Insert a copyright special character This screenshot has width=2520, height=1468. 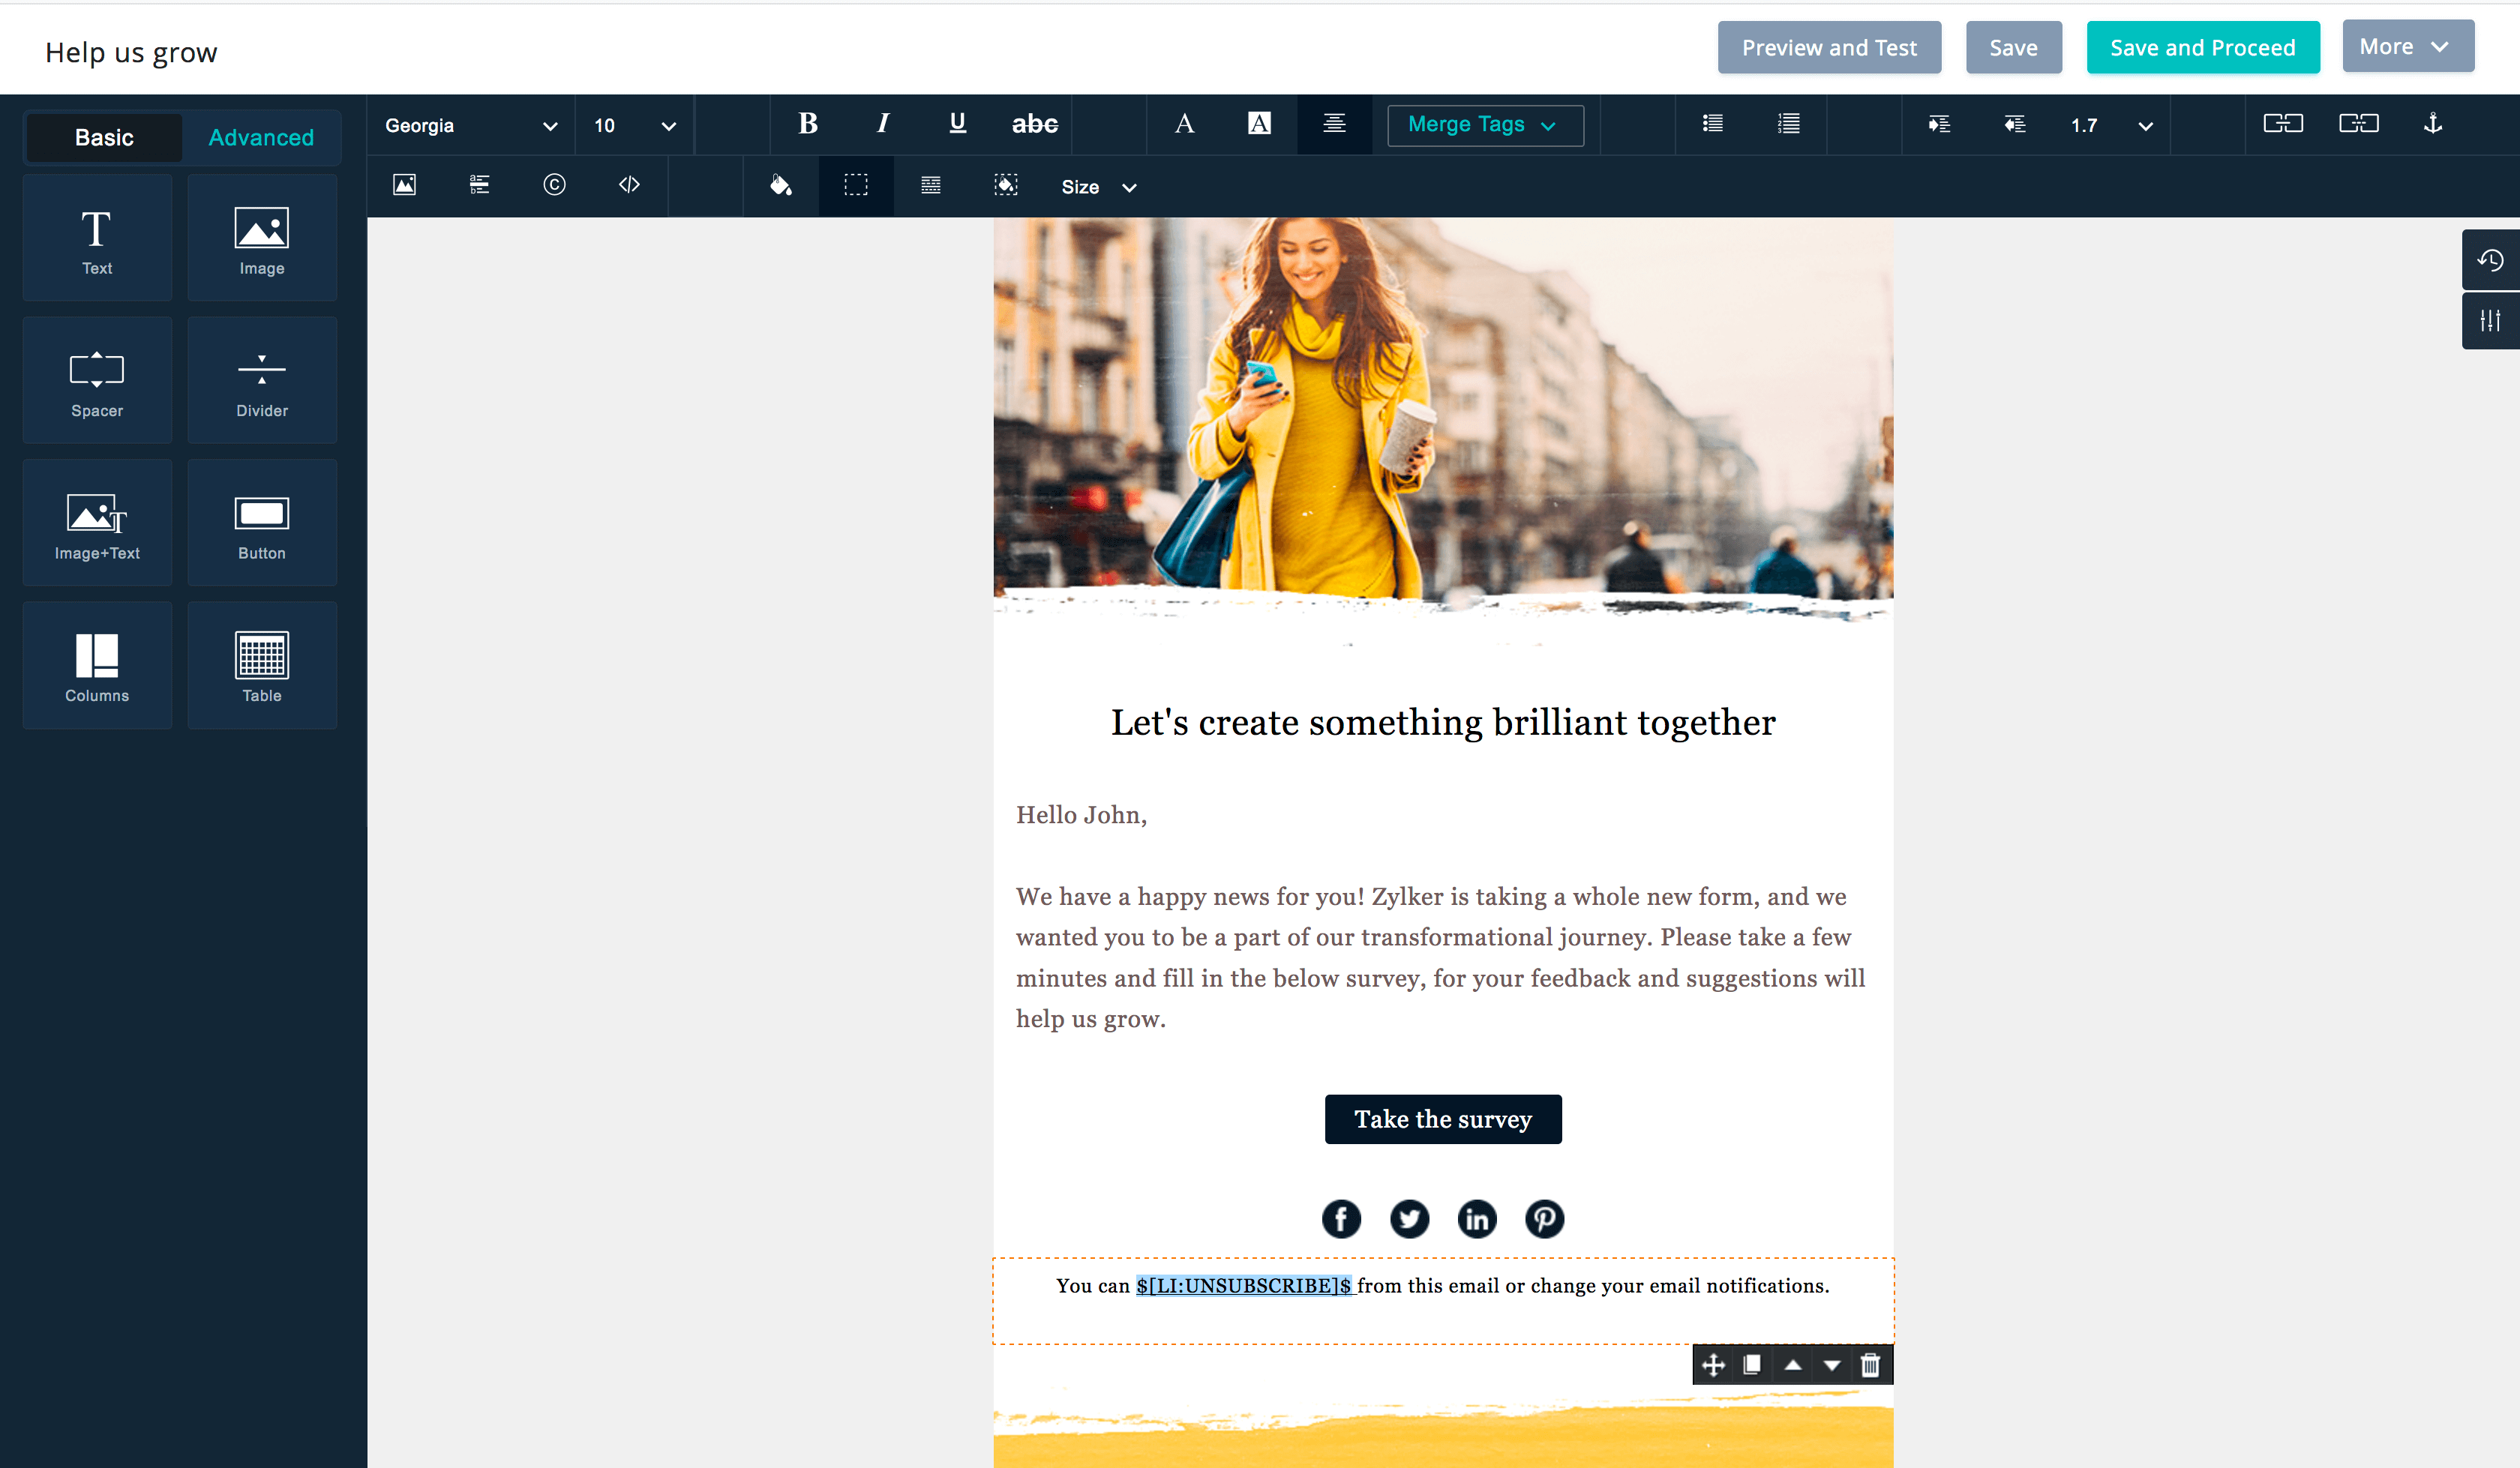point(554,185)
